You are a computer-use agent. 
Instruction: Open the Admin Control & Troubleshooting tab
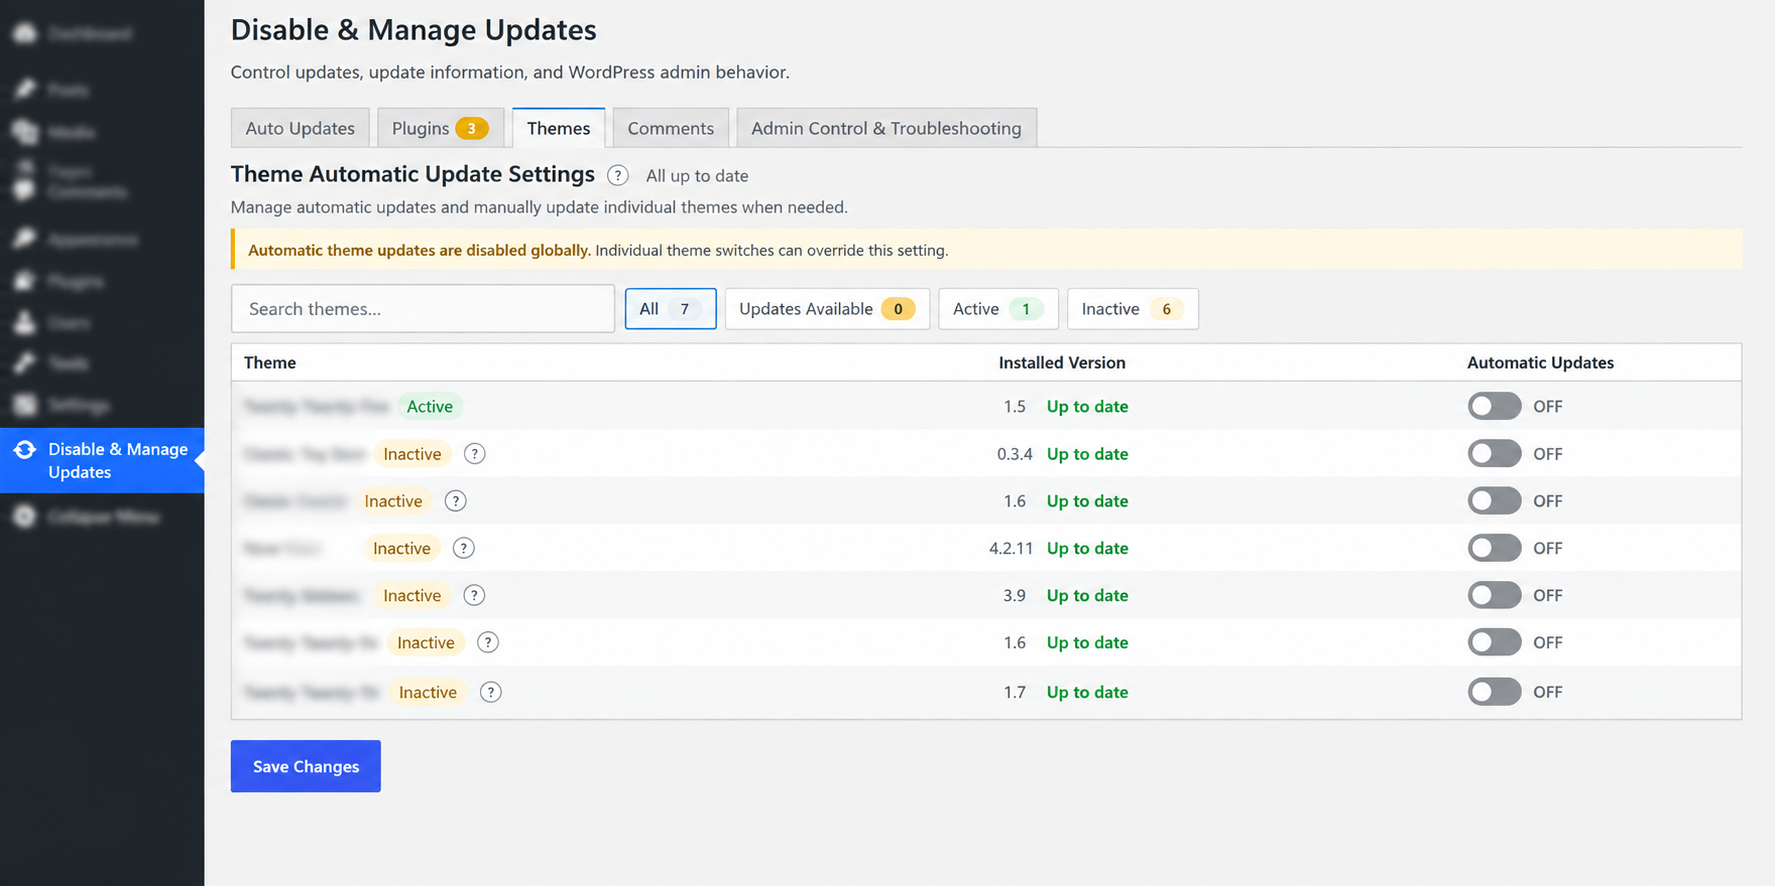886,128
